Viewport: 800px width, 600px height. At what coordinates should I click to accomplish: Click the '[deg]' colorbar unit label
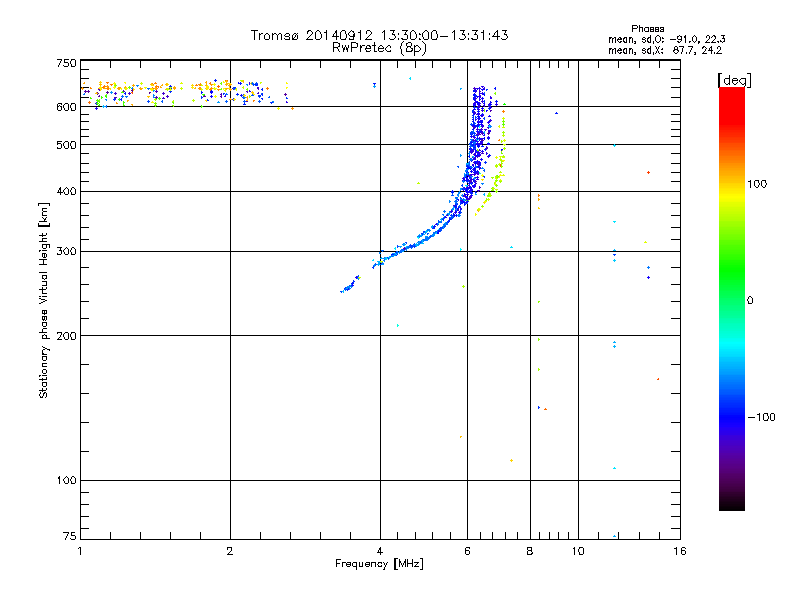[734, 81]
